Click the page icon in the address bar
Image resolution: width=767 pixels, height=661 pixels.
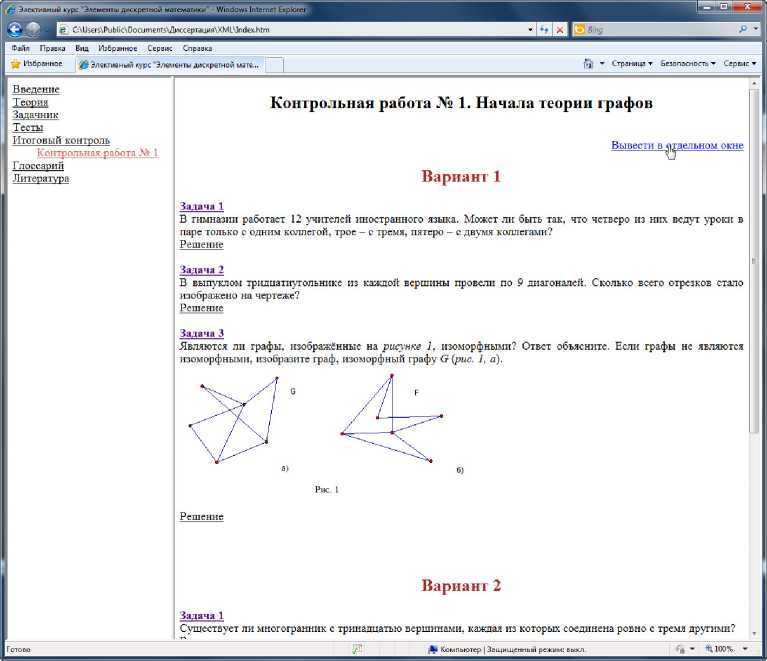click(x=63, y=30)
